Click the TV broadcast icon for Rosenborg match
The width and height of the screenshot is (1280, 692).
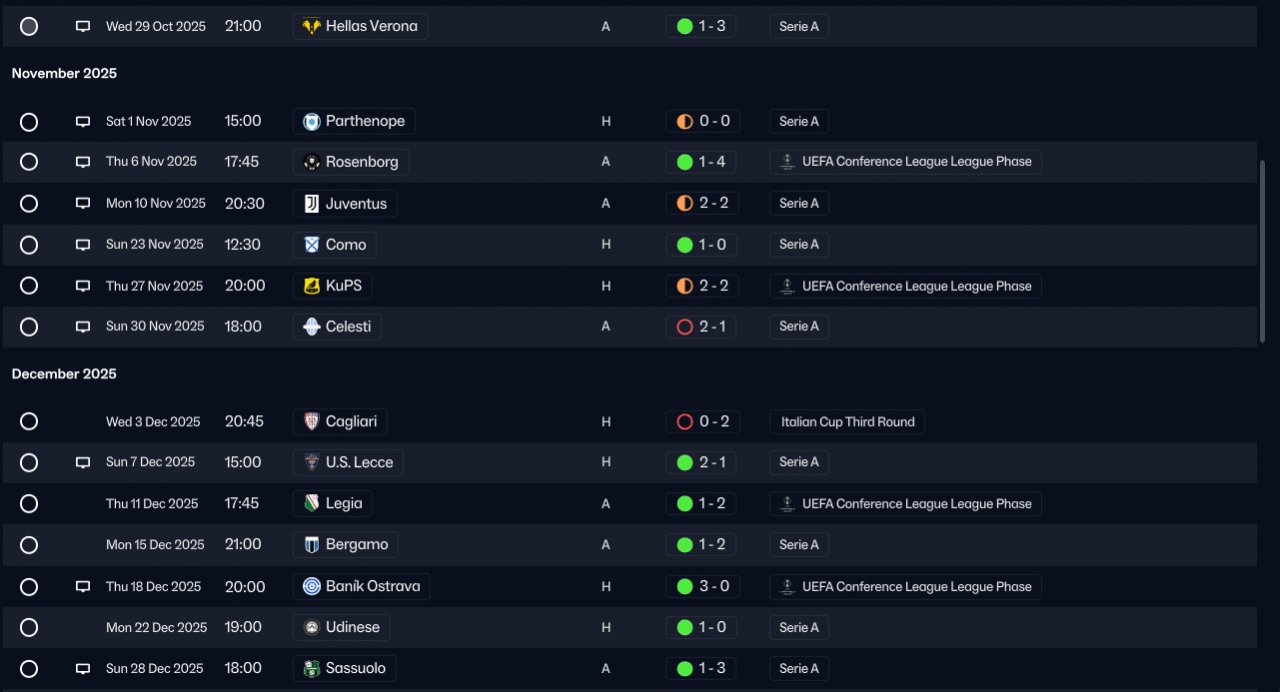pyautogui.click(x=83, y=162)
